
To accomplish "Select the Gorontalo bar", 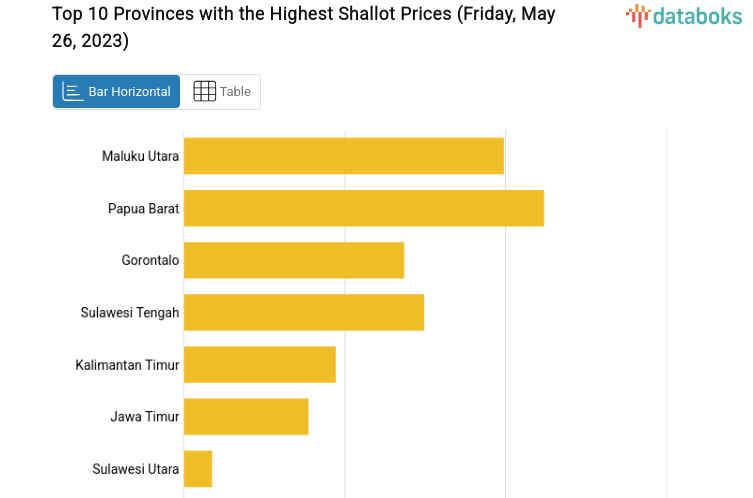I will [x=294, y=260].
